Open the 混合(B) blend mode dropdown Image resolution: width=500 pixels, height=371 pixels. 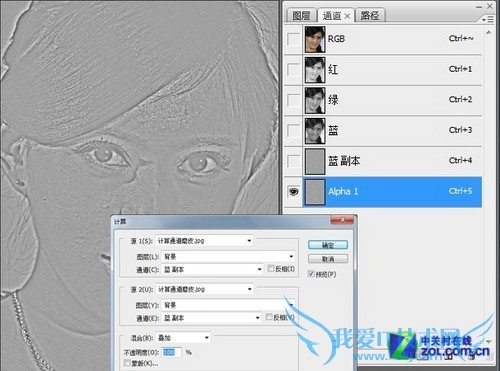click(x=183, y=338)
